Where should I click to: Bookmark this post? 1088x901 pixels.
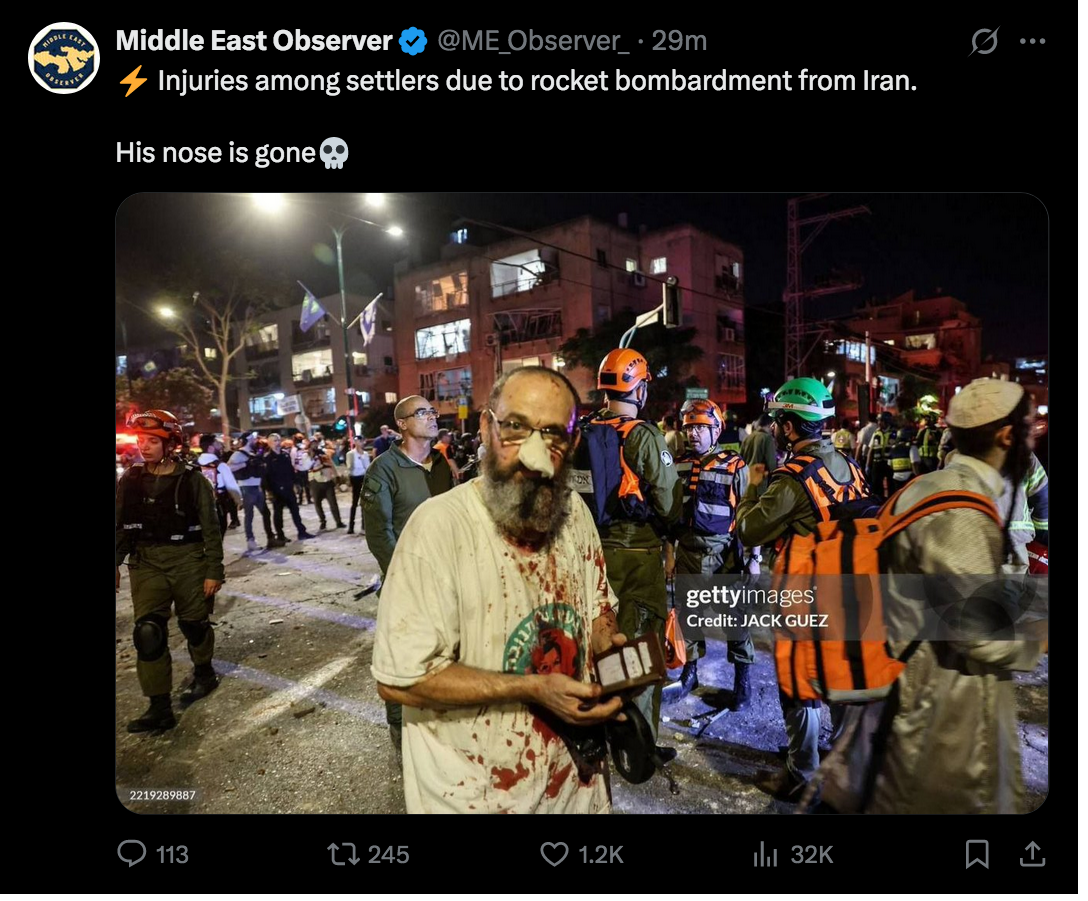[977, 854]
